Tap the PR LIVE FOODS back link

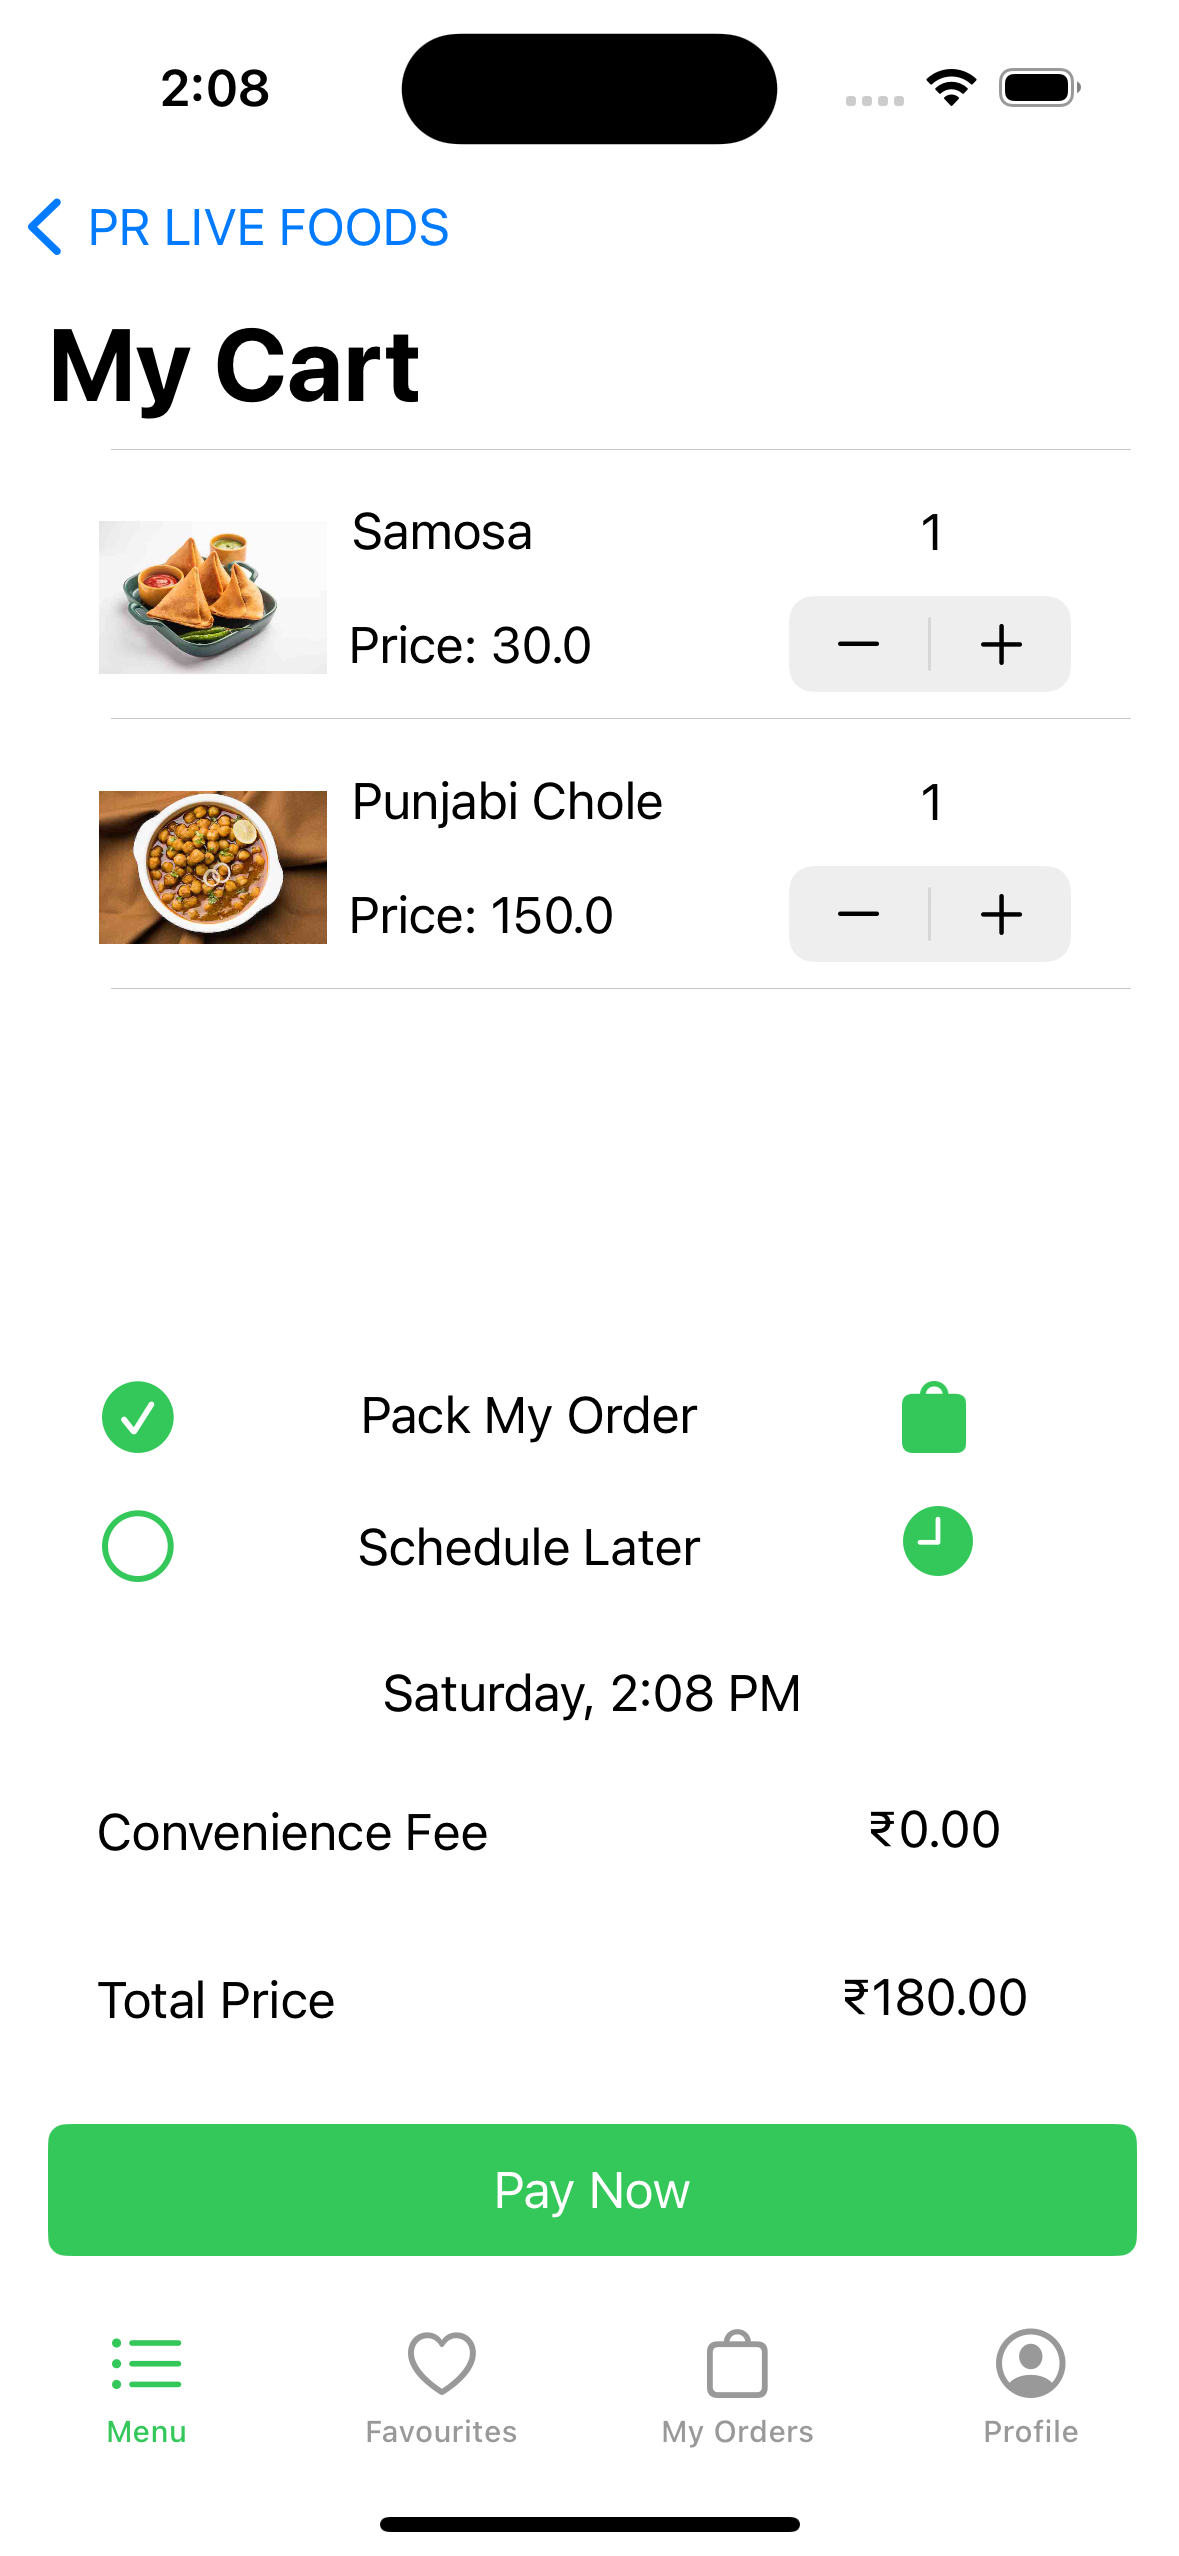tap(268, 227)
